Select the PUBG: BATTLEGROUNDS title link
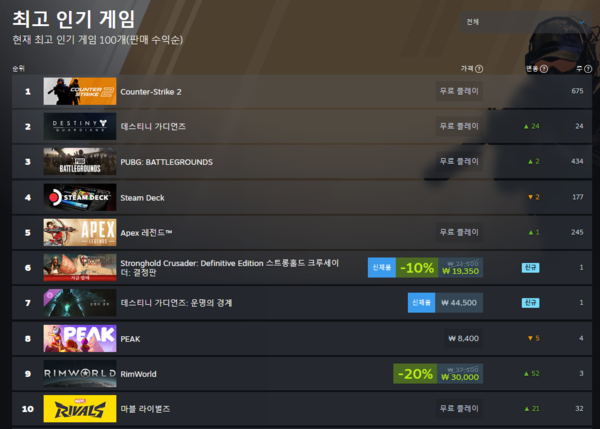 coord(166,162)
